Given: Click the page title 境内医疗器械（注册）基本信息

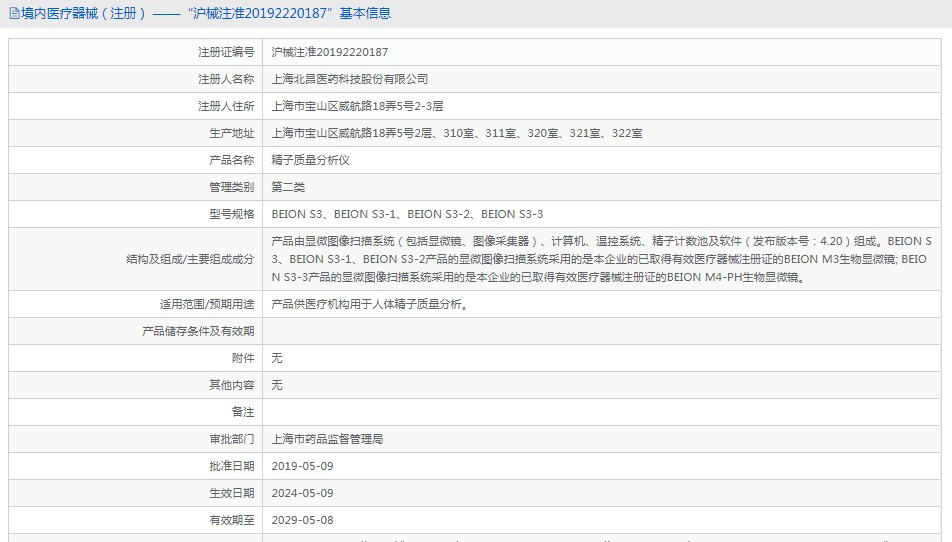Looking at the screenshot, I should [206, 13].
